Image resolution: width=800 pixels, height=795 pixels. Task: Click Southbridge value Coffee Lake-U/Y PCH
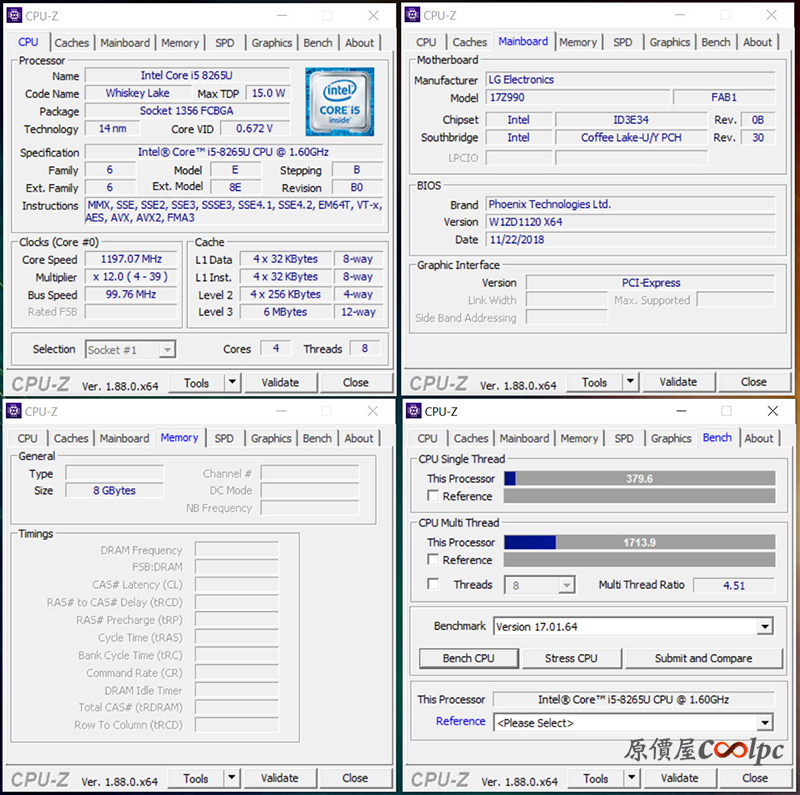click(631, 138)
